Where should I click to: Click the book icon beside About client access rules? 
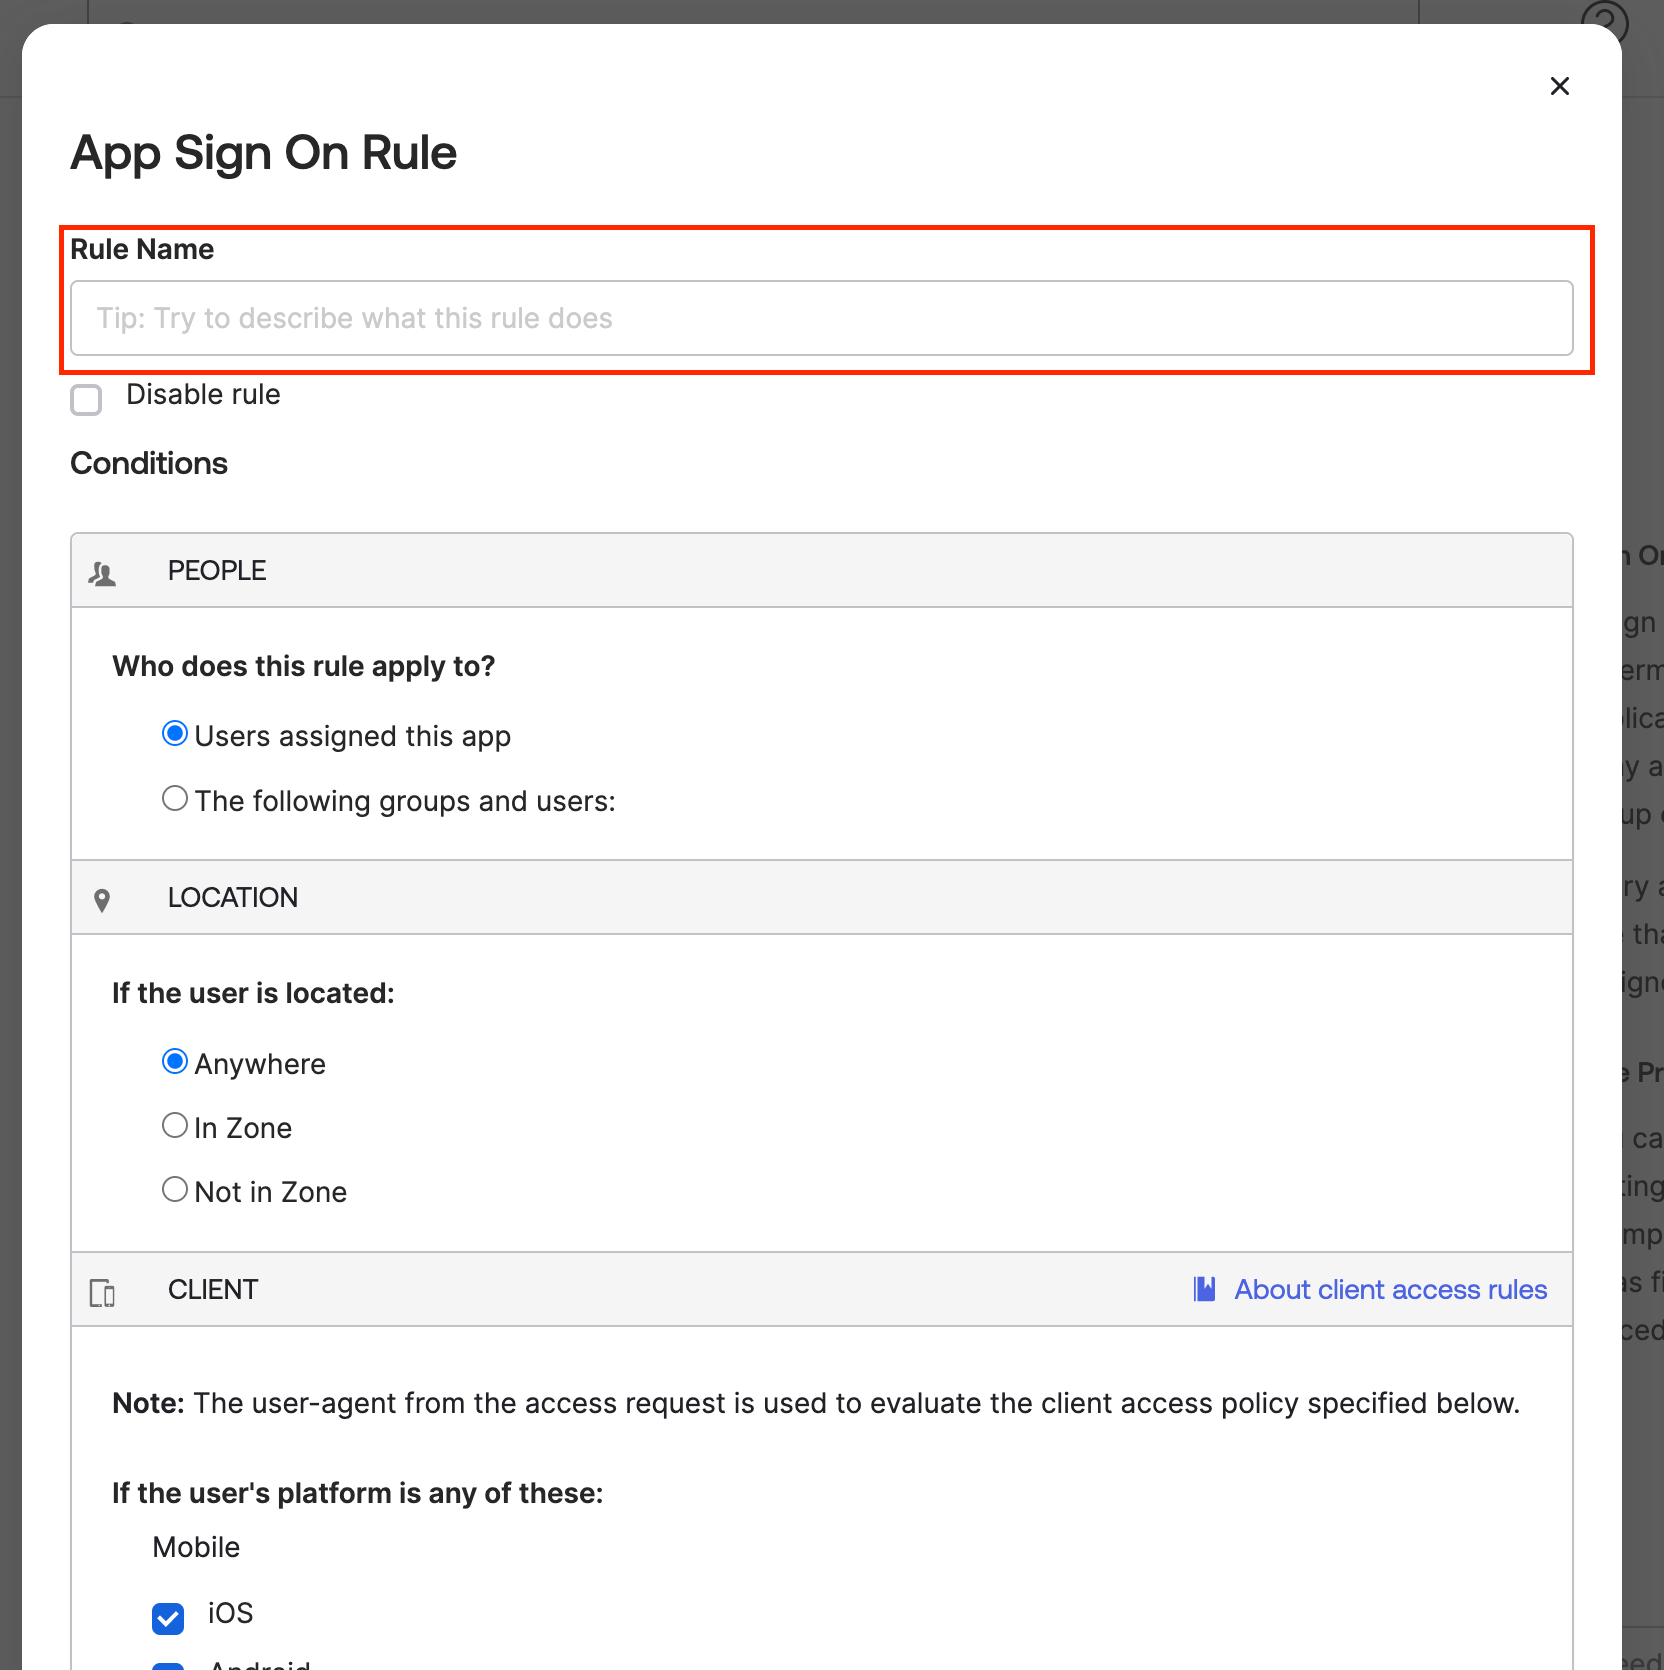click(1204, 1289)
